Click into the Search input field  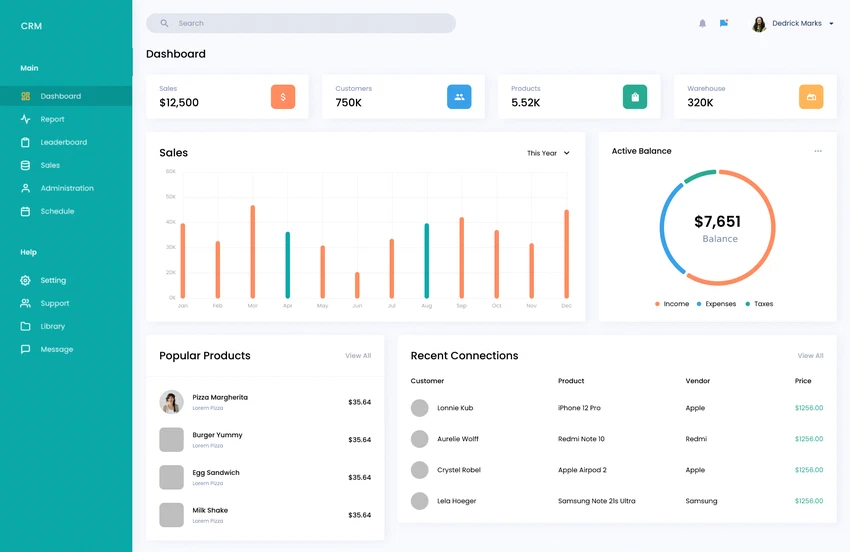310,23
